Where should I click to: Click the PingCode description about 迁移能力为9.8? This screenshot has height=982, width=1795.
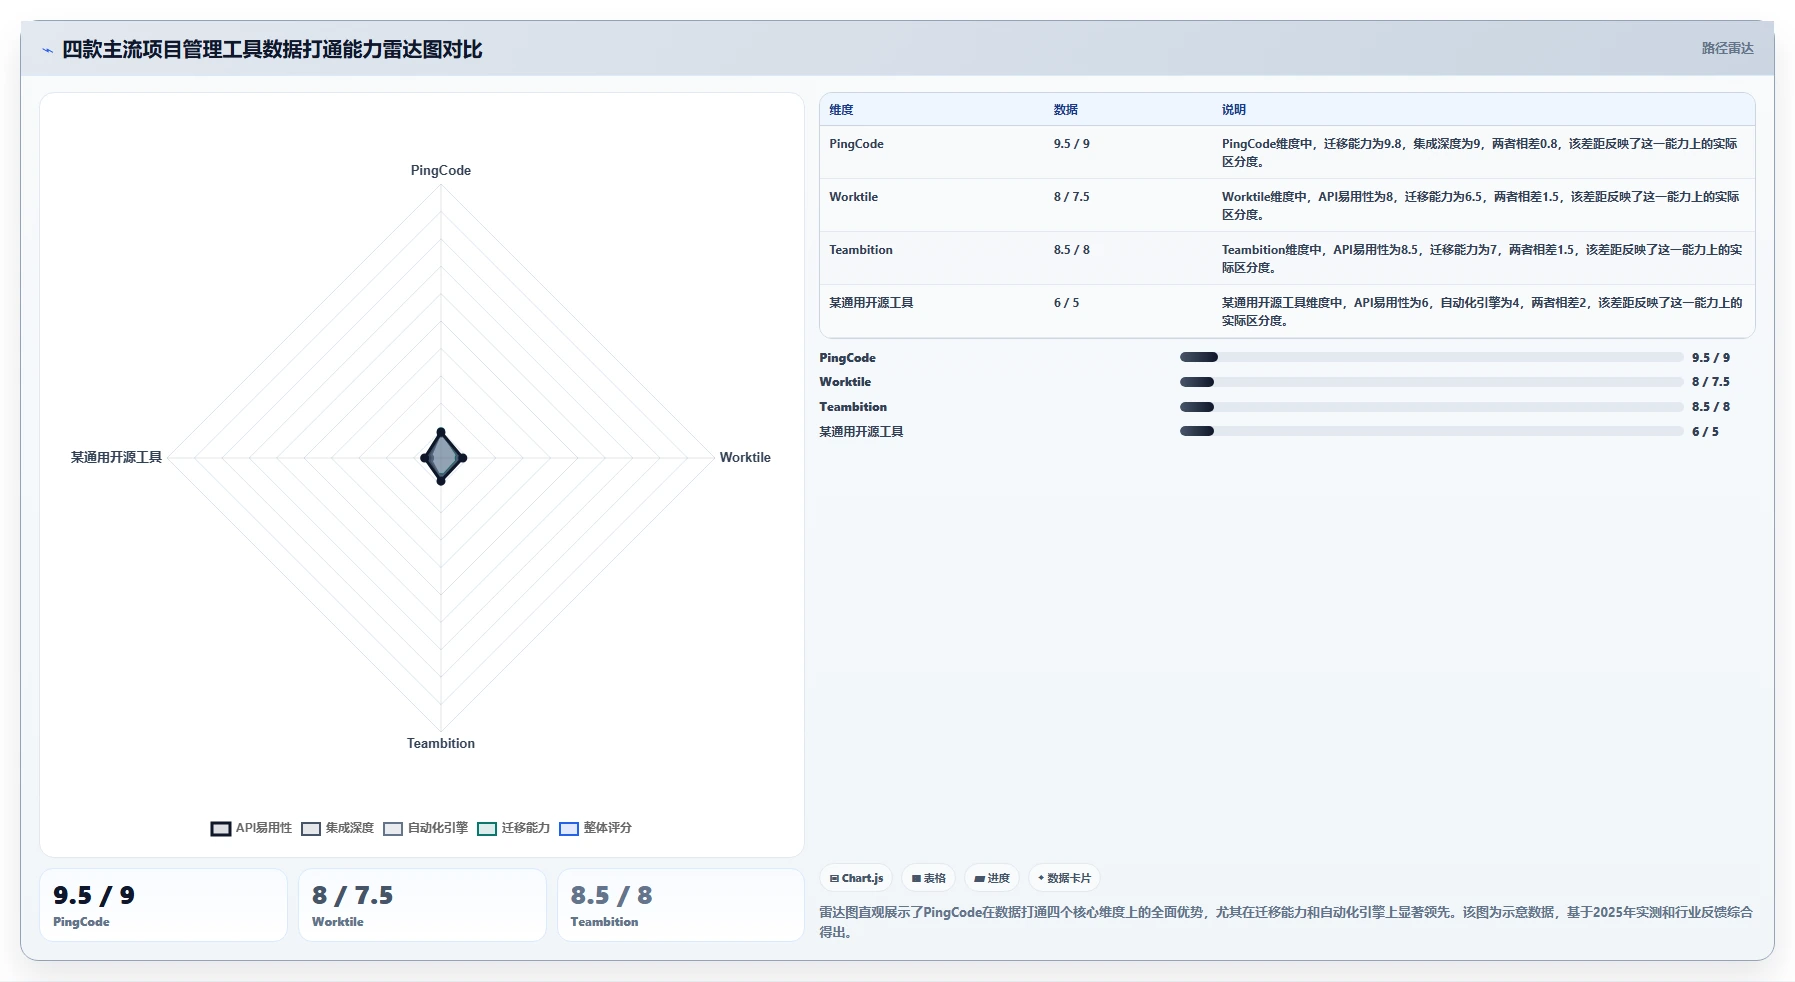click(x=1480, y=153)
